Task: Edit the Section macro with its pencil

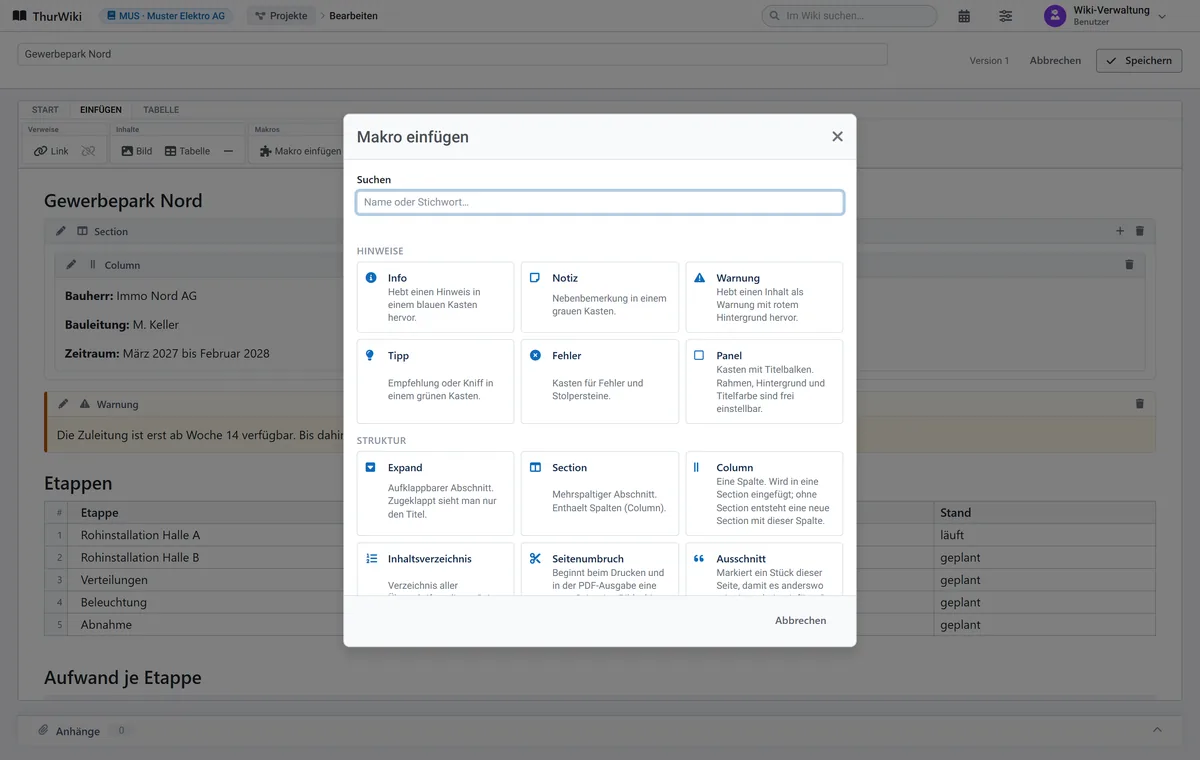Action: [x=61, y=231]
